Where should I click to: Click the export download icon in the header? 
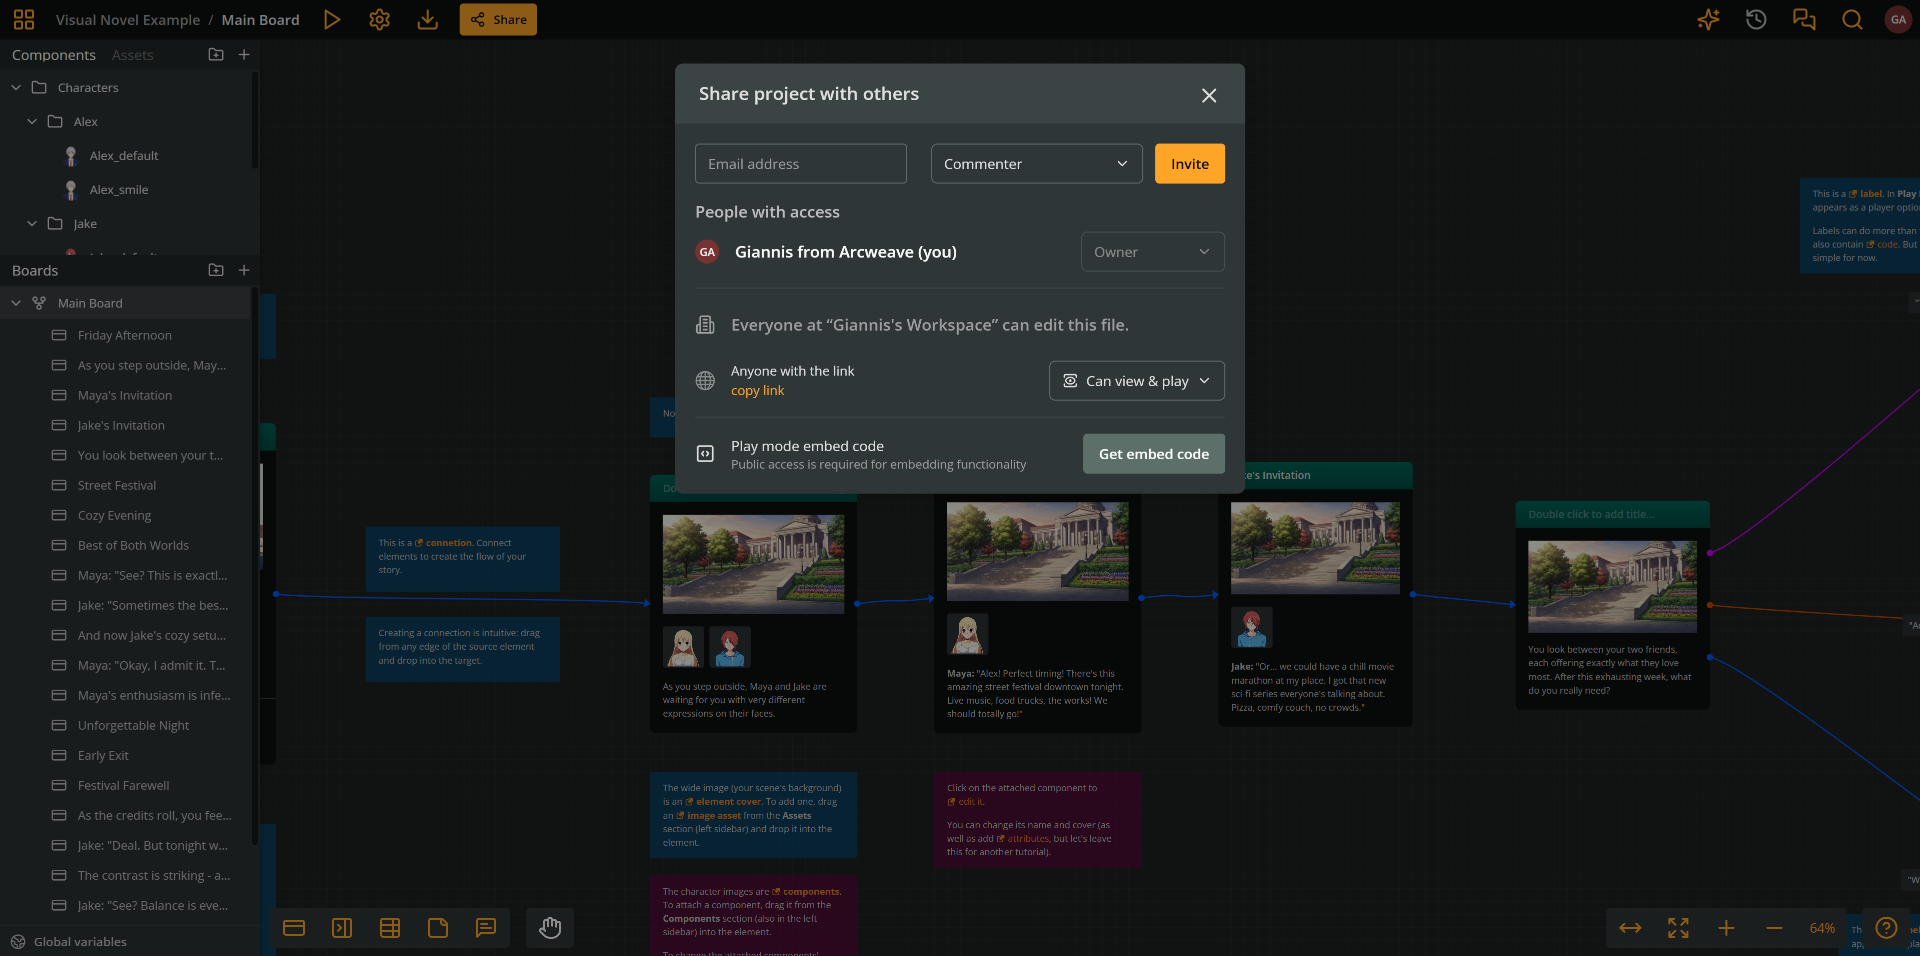[427, 19]
